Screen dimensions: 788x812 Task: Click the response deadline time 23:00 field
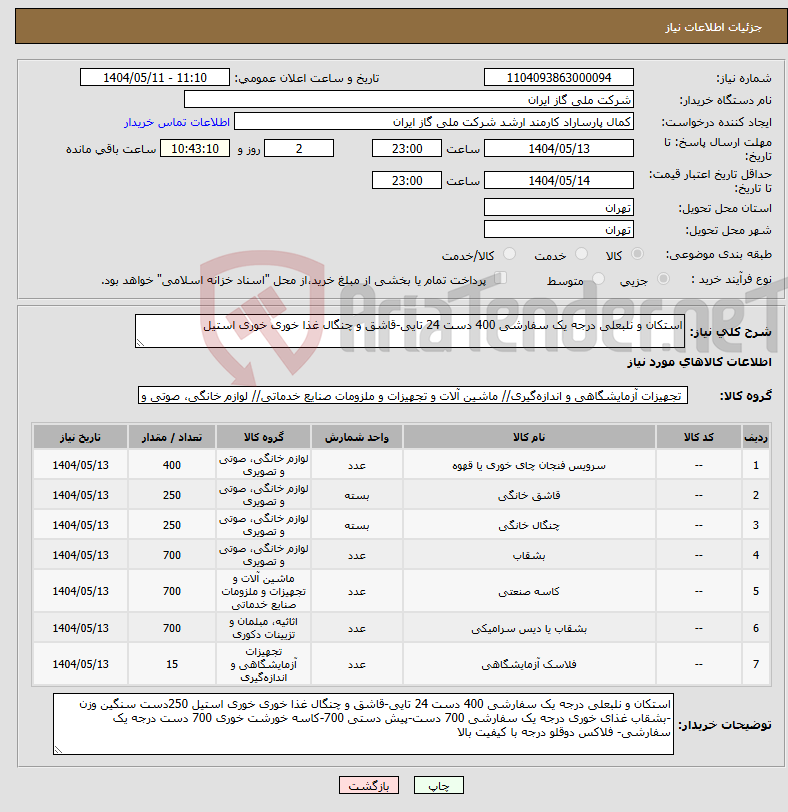(407, 149)
